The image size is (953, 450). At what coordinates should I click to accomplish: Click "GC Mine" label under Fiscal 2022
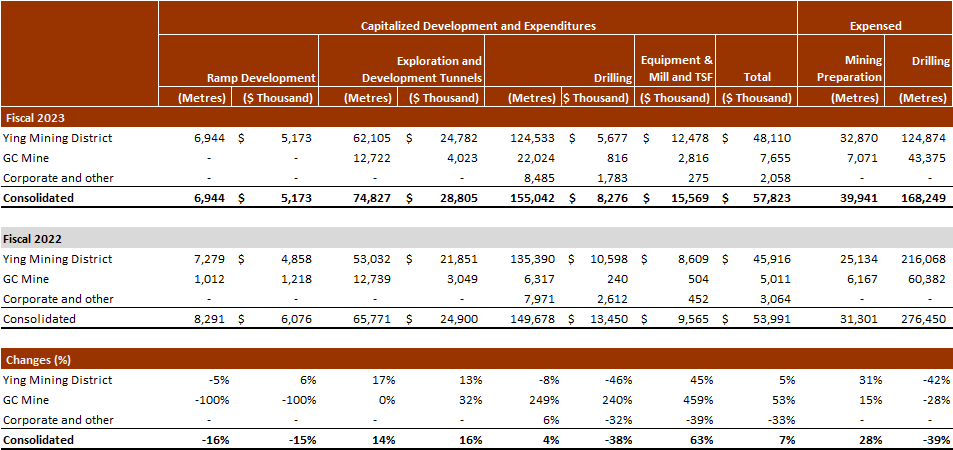(27, 279)
